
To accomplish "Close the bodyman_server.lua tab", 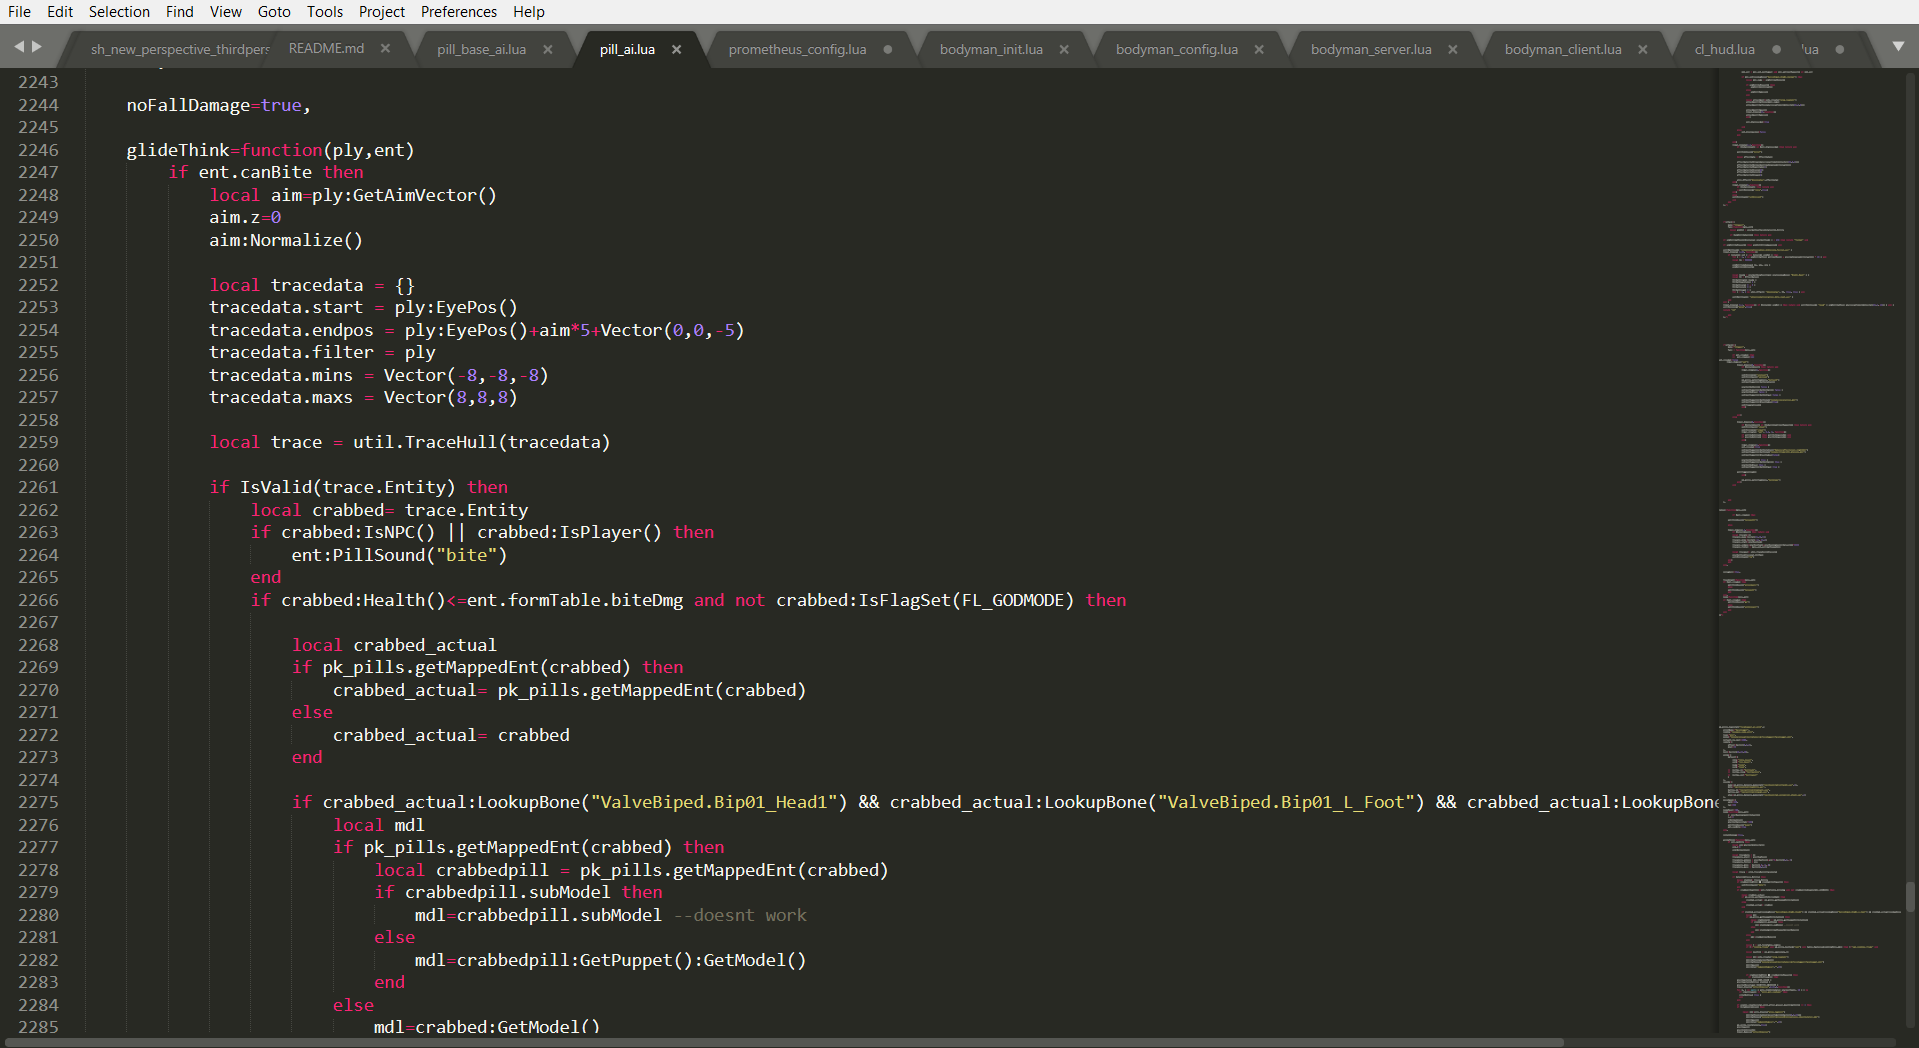I will pyautogui.click(x=1453, y=49).
